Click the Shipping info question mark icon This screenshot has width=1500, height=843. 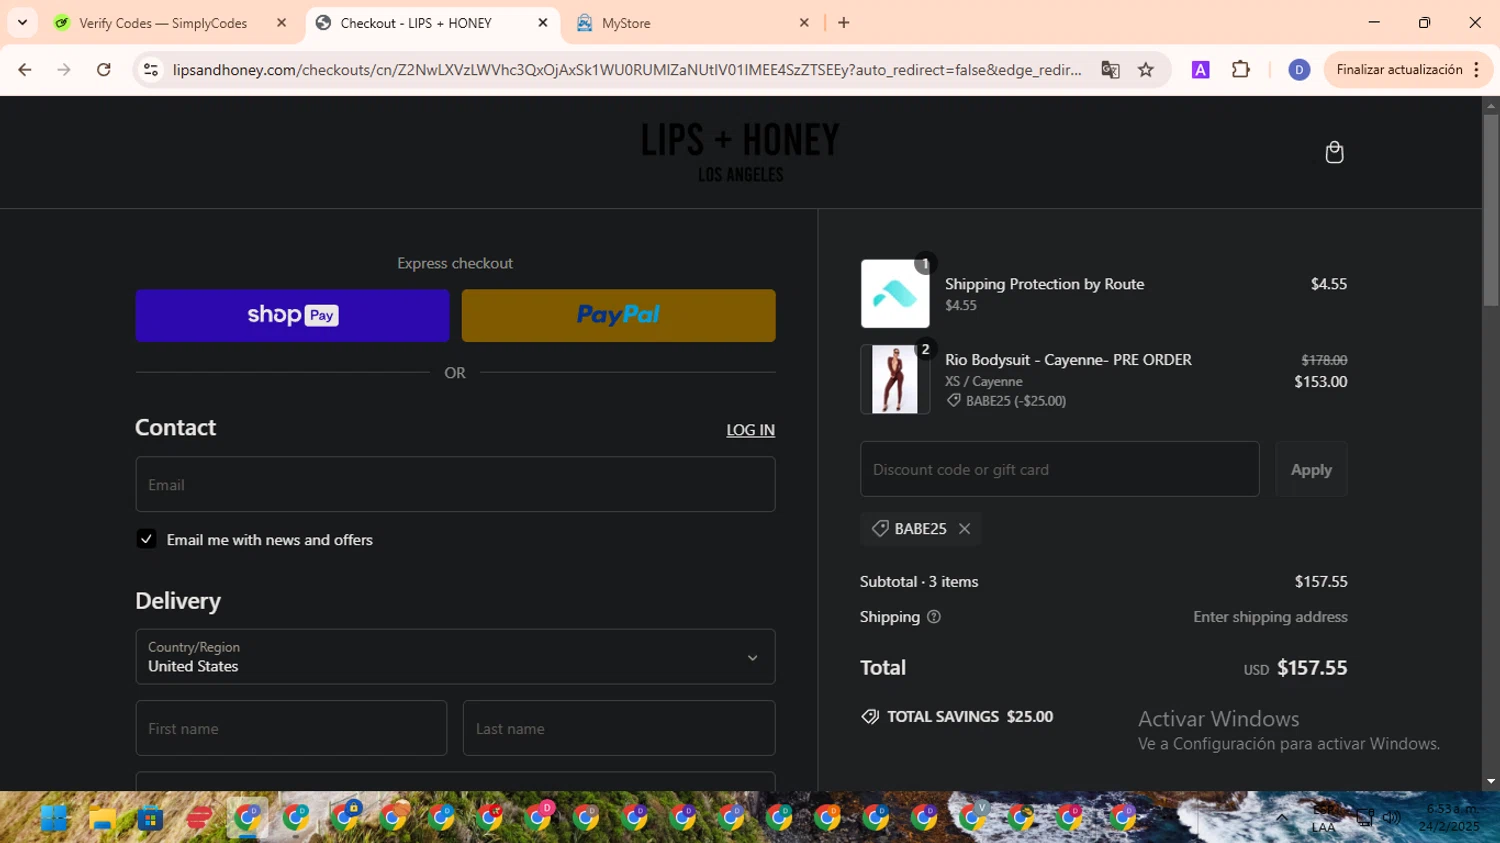(x=934, y=617)
